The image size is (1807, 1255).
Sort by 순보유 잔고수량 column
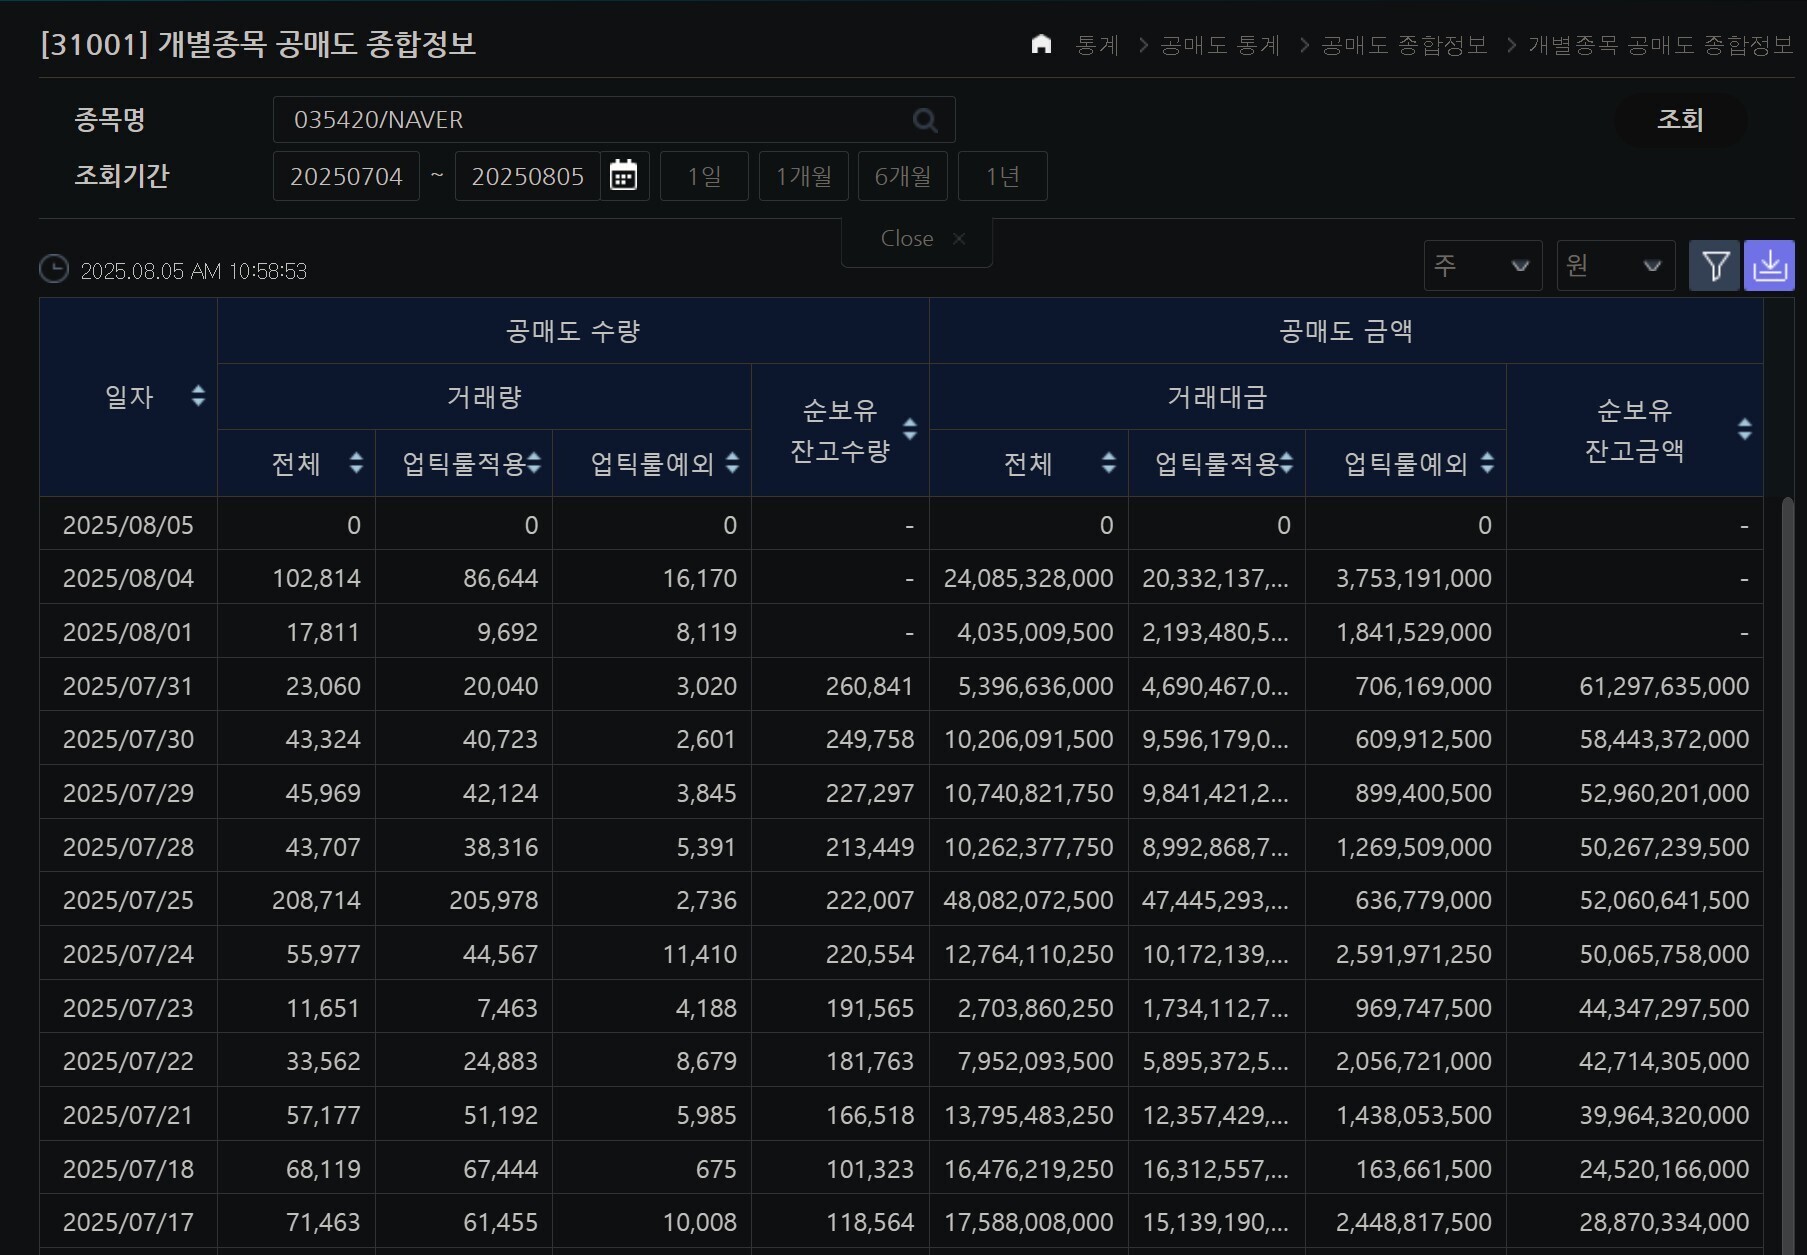[x=909, y=429]
